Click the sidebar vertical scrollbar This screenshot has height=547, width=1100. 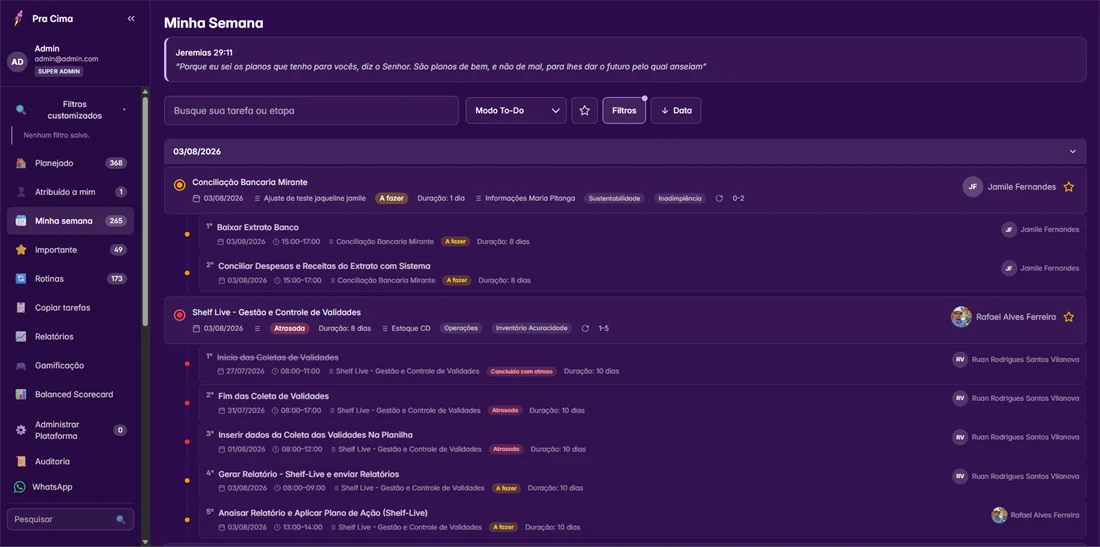(145, 210)
